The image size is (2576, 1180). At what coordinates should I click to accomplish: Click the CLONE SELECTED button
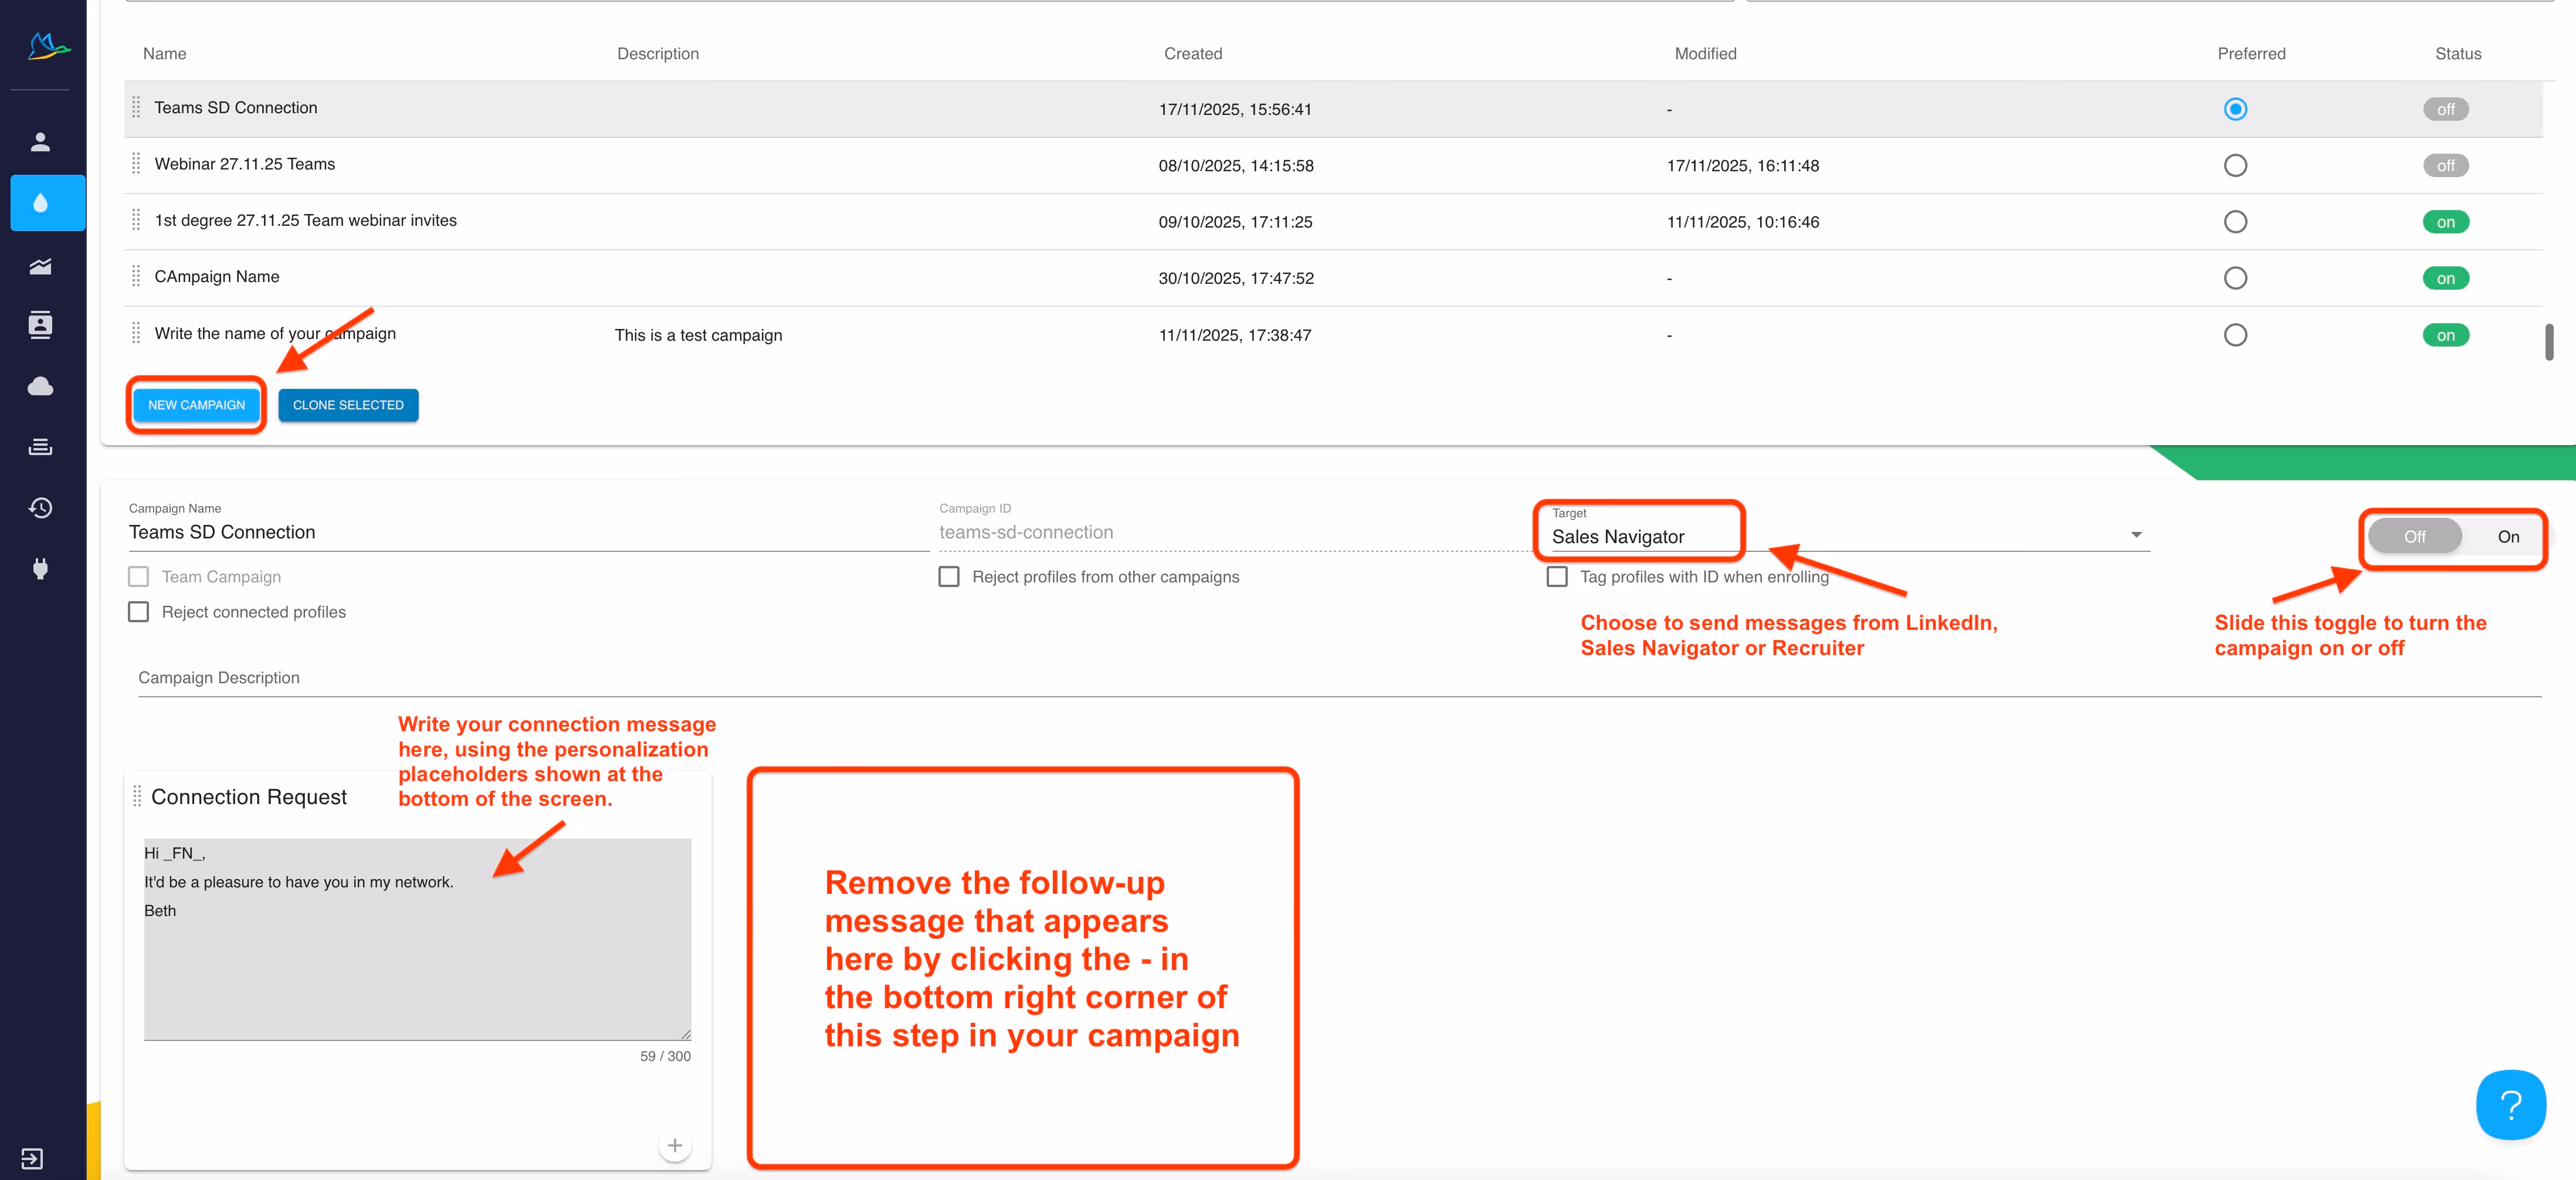pos(348,405)
